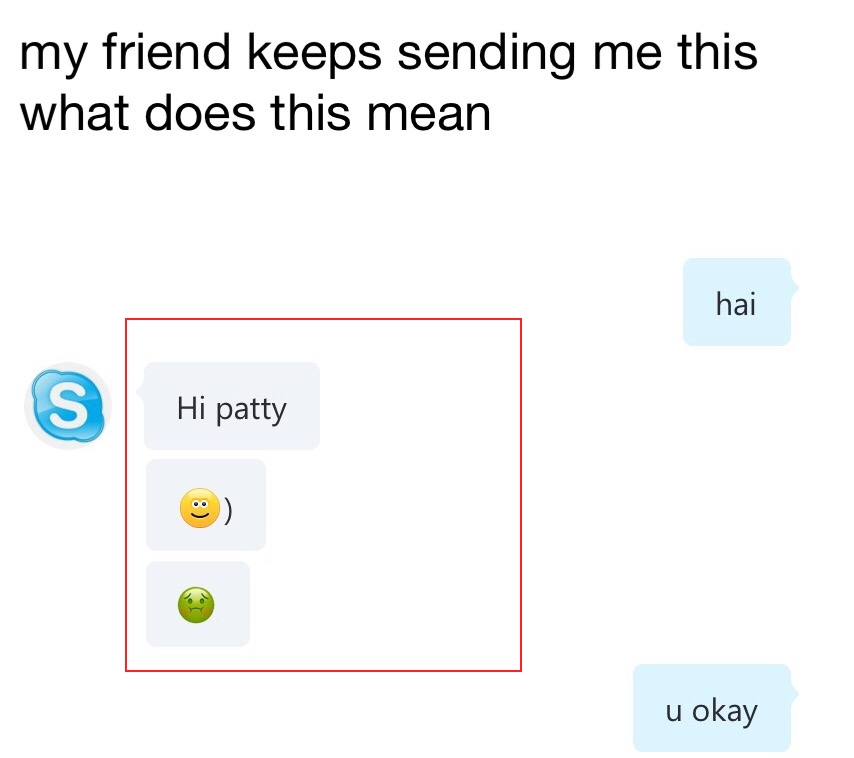The image size is (854, 758).
Task: Click the word 'friend' in the headline
Action: coord(167,51)
